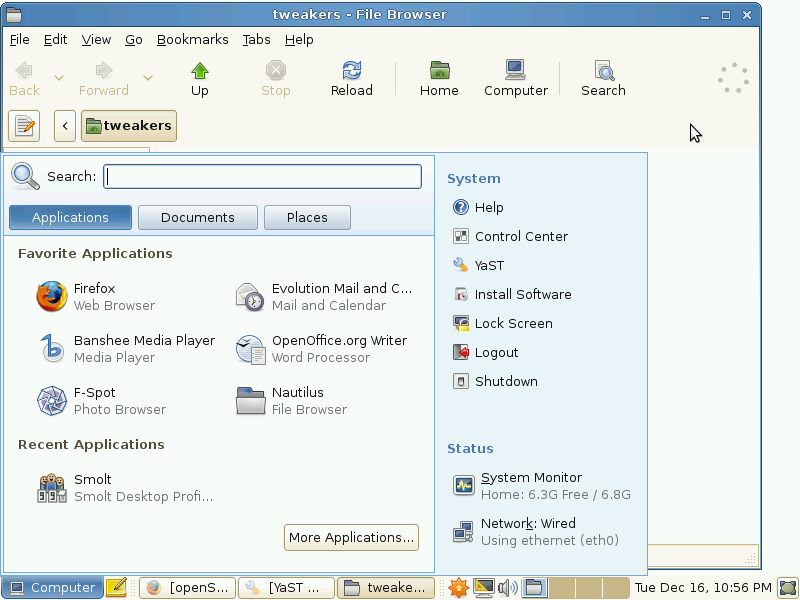Launch Smolt from Recent Applications
Image resolution: width=800 pixels, height=600 pixels.
[x=126, y=488]
